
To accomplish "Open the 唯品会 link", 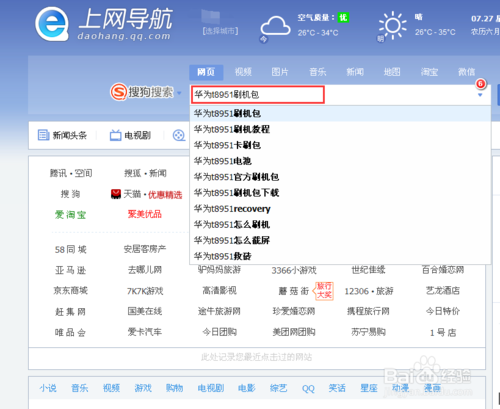I will [x=70, y=332].
